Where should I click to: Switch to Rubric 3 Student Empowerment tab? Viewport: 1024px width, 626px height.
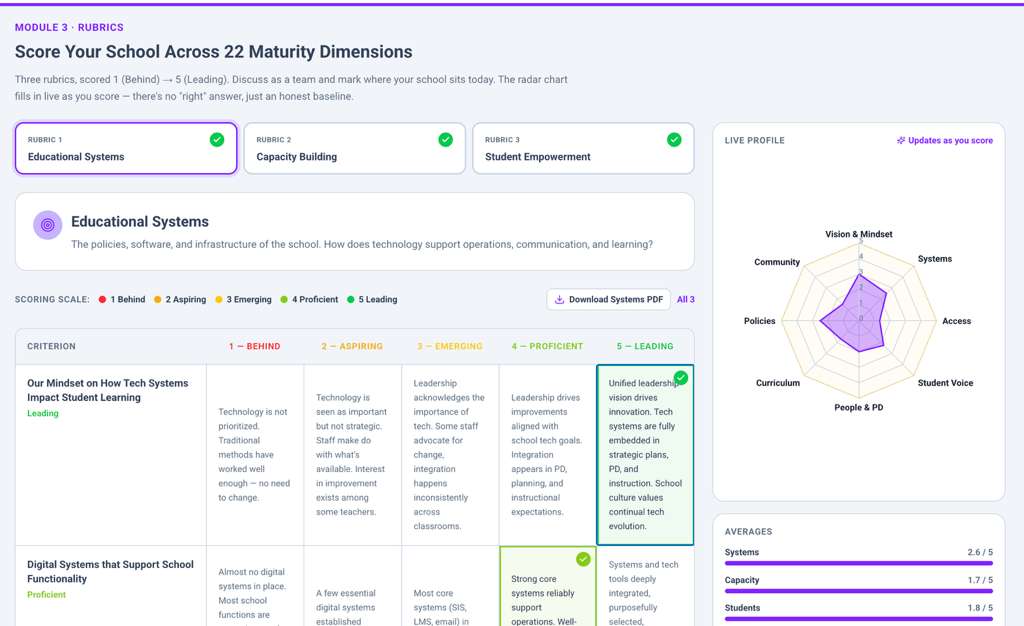pyautogui.click(x=583, y=148)
